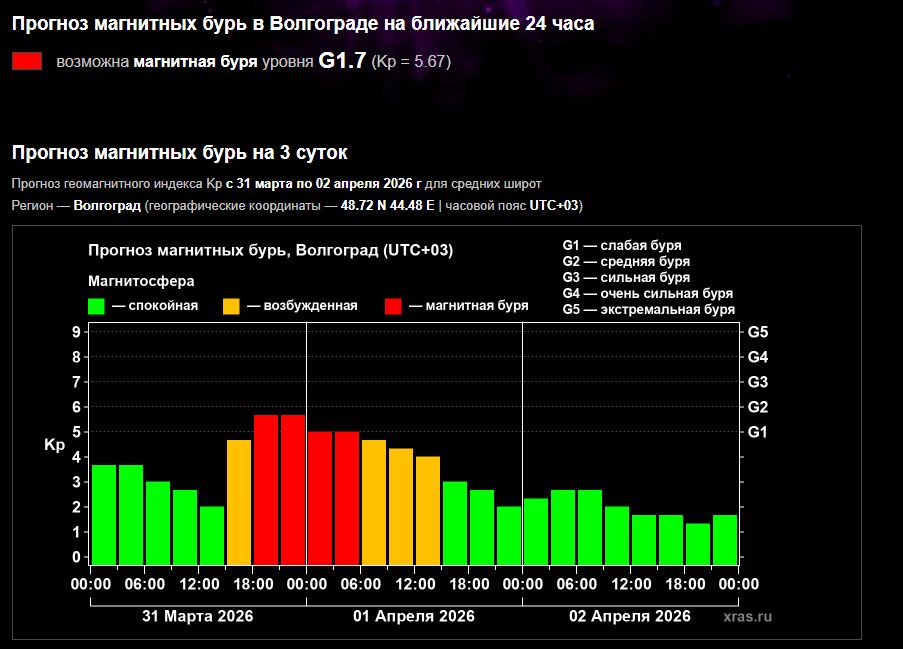Click the orange 'возбужденная' legend swatch
This screenshot has width=903, height=649.
pyautogui.click(x=232, y=306)
